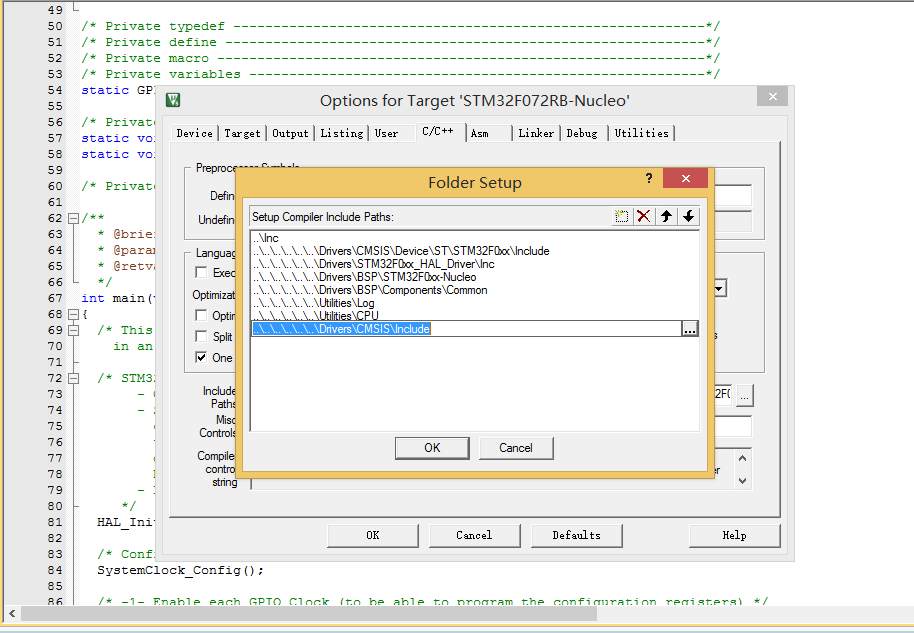The width and height of the screenshot is (914, 633).
Task: Click the Defaults button
Action: [576, 535]
